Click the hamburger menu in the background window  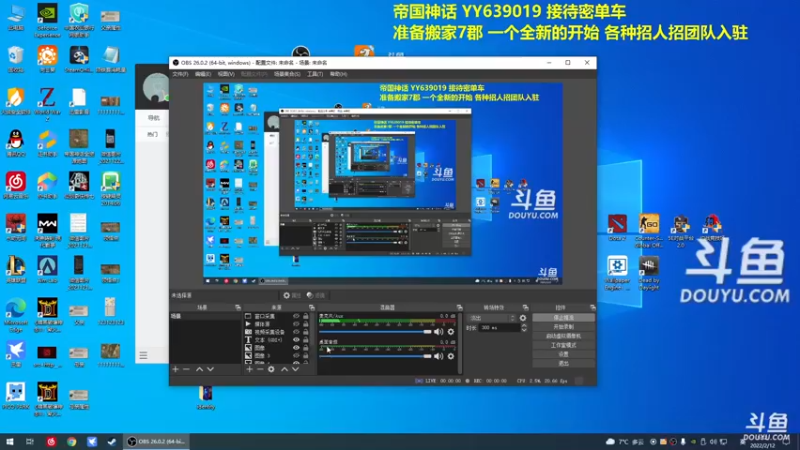pyautogui.click(x=143, y=355)
